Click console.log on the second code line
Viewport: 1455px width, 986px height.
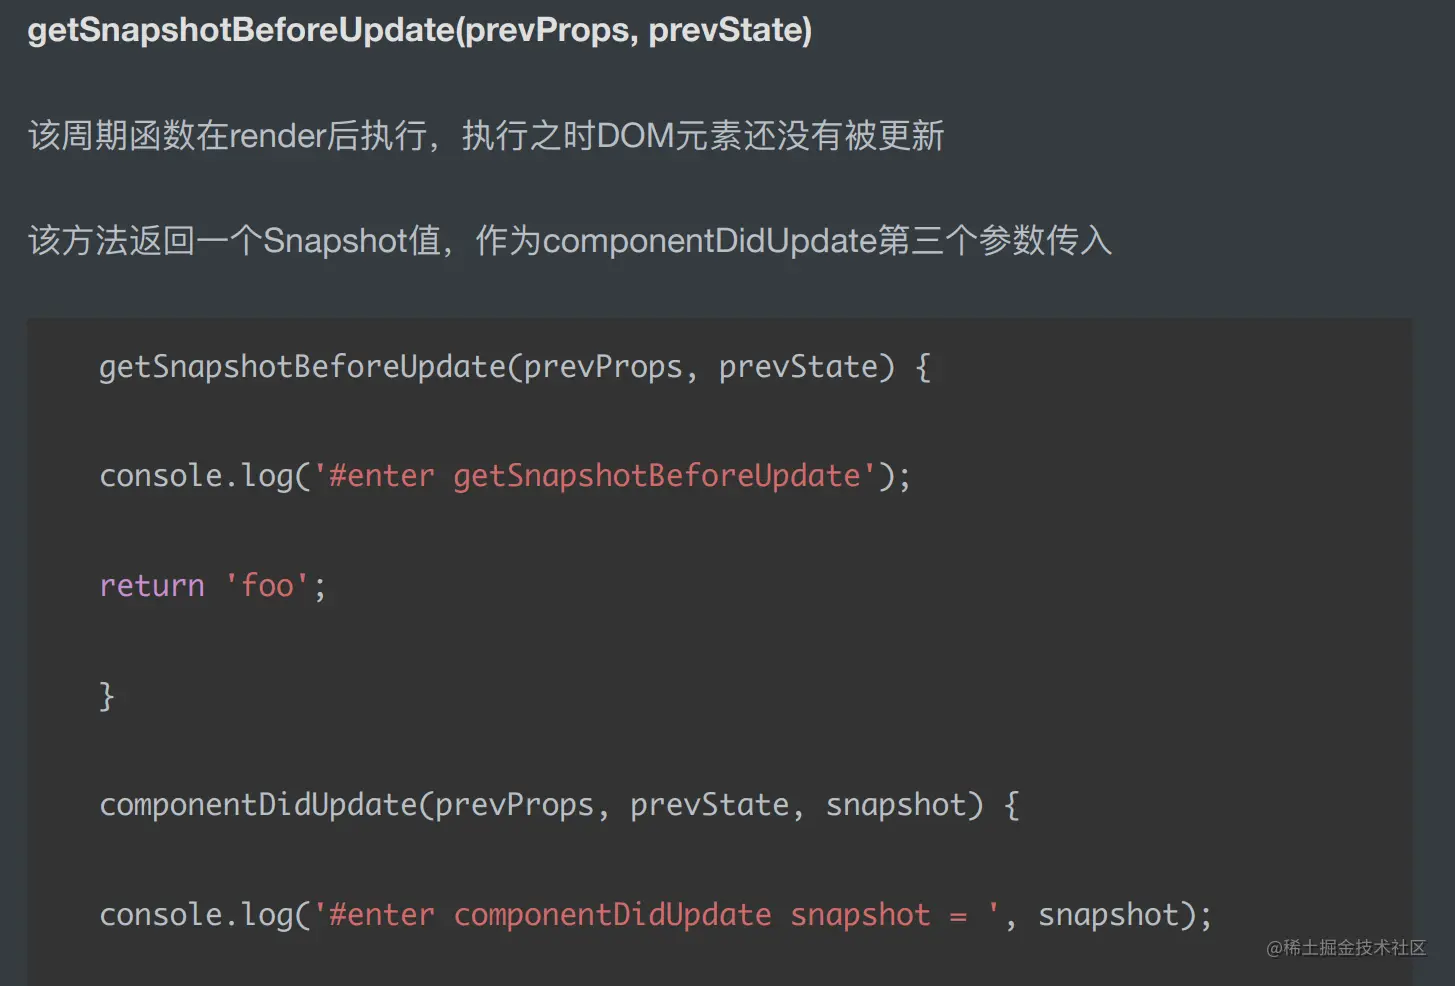pos(197,476)
